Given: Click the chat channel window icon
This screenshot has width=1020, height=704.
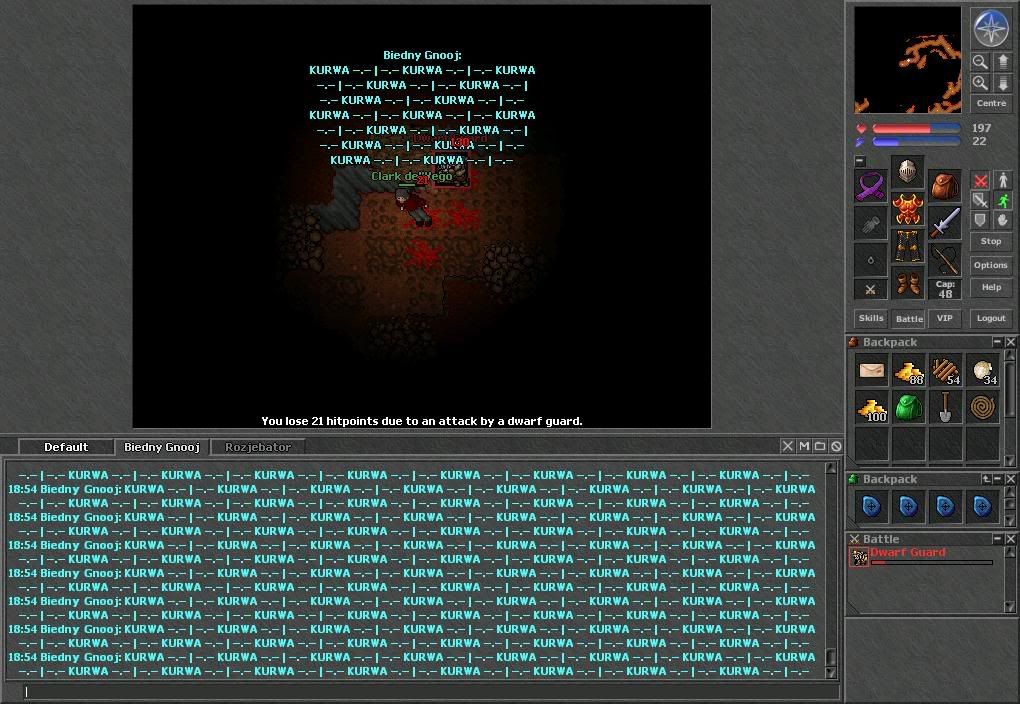Looking at the screenshot, I should pos(820,446).
